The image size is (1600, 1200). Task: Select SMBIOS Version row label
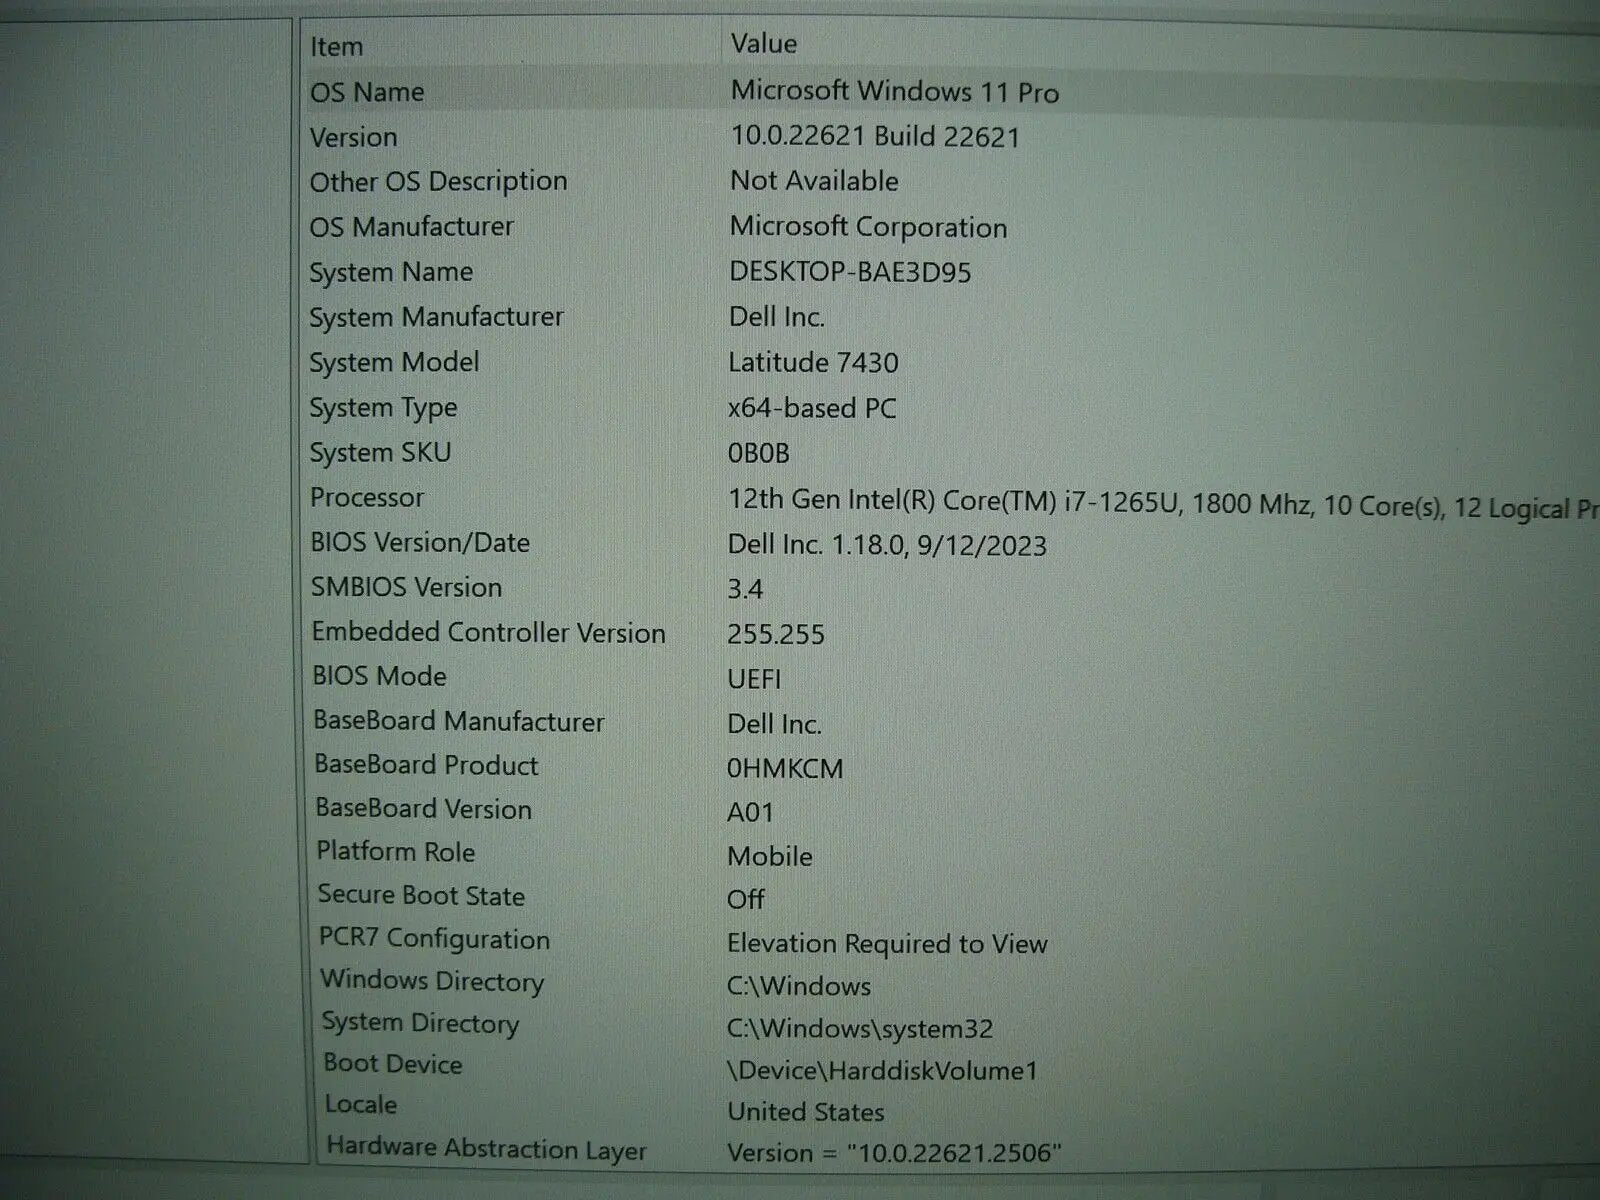[x=406, y=588]
